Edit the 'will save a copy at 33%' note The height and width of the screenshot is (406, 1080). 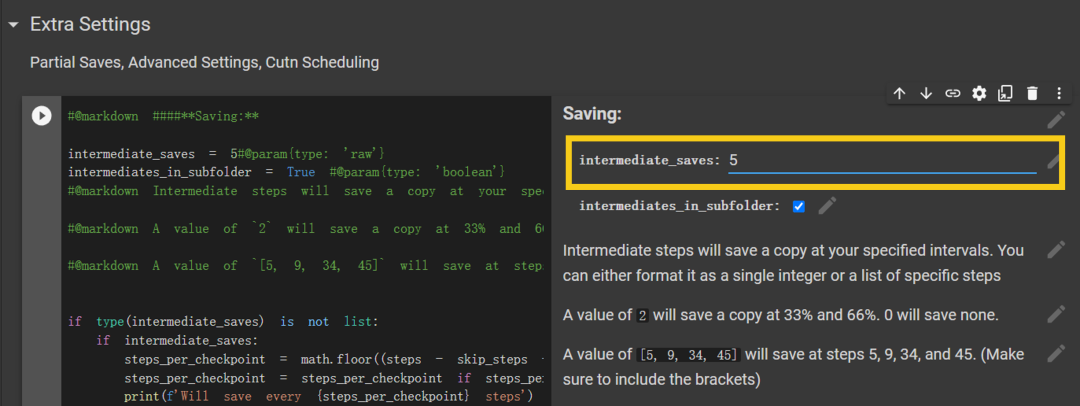[1056, 314]
